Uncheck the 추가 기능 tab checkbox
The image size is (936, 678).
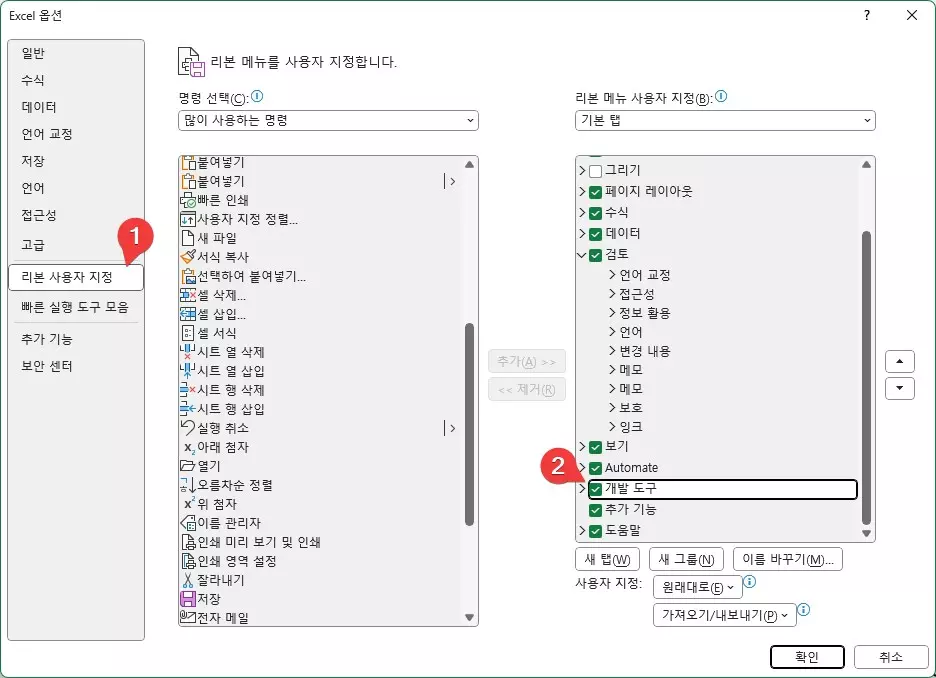tap(595, 510)
